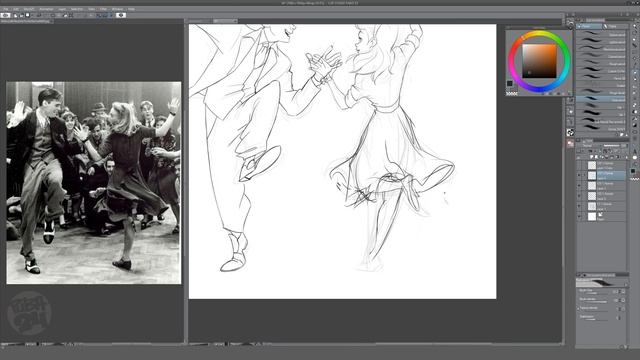Hide the Paper layer with its eye icon
This screenshot has height=360, width=640.
pos(579,217)
